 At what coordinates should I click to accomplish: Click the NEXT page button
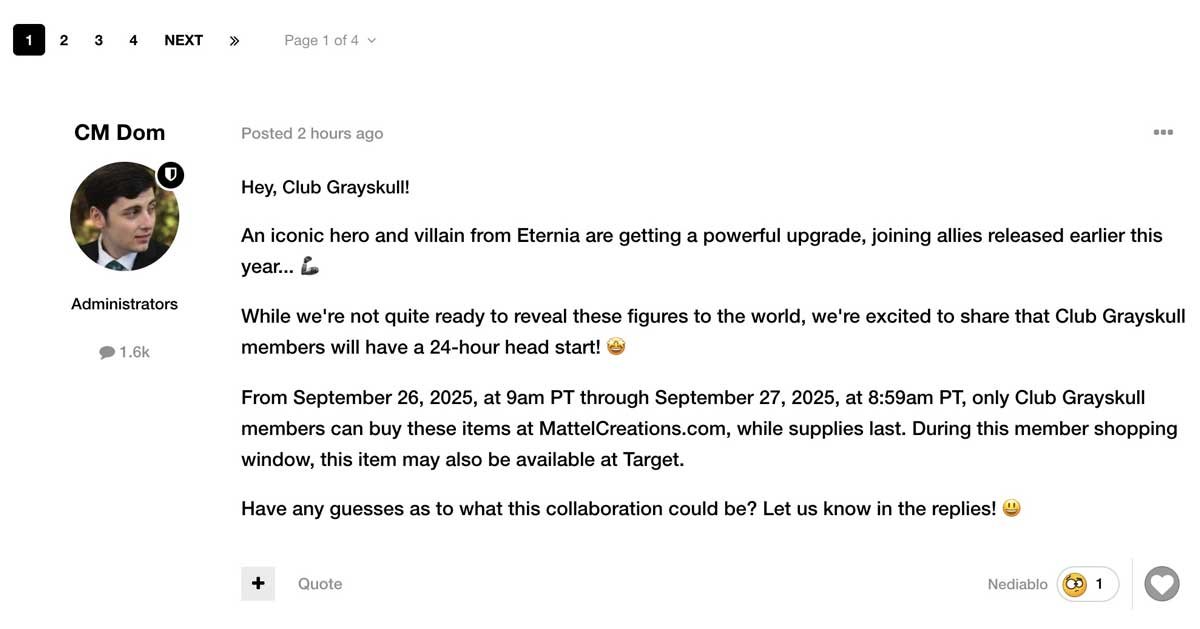(x=183, y=40)
